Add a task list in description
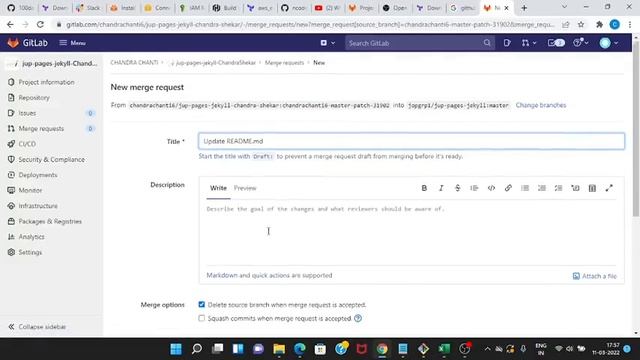Image resolution: width=640 pixels, height=360 pixels. click(x=558, y=188)
